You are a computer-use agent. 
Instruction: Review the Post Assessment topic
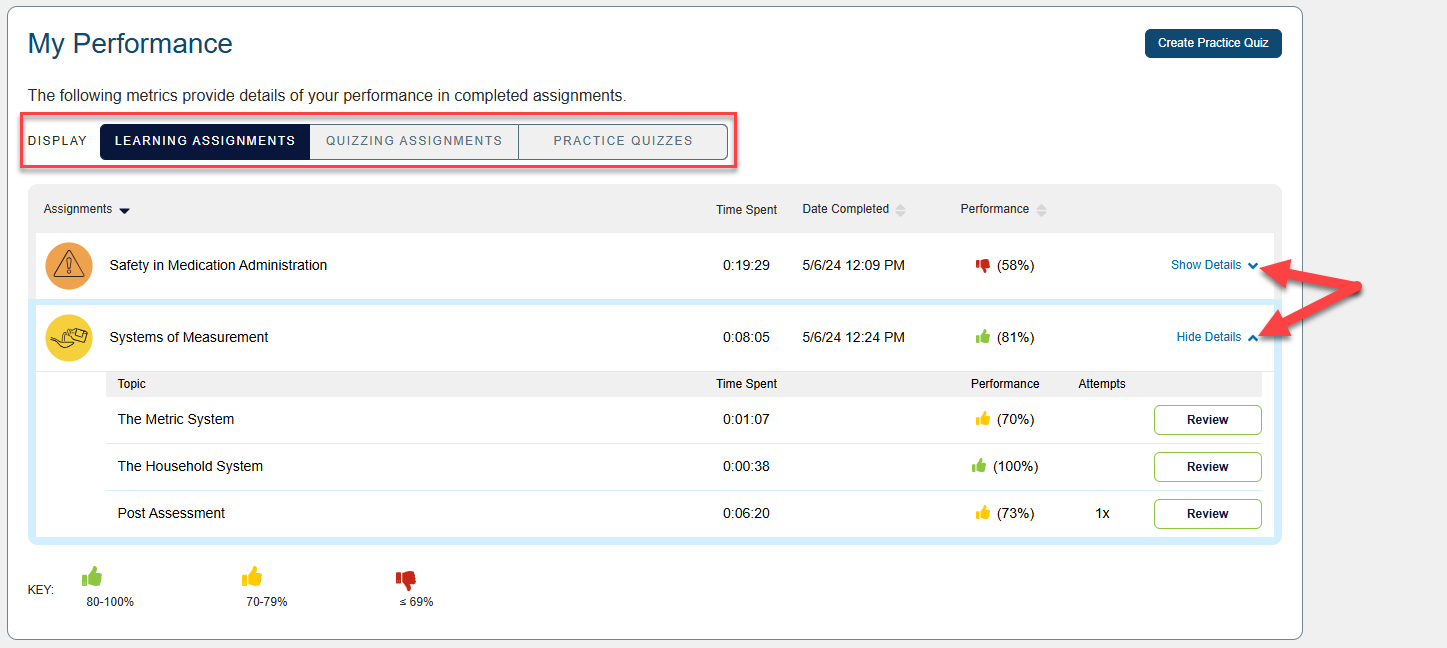click(x=1207, y=514)
